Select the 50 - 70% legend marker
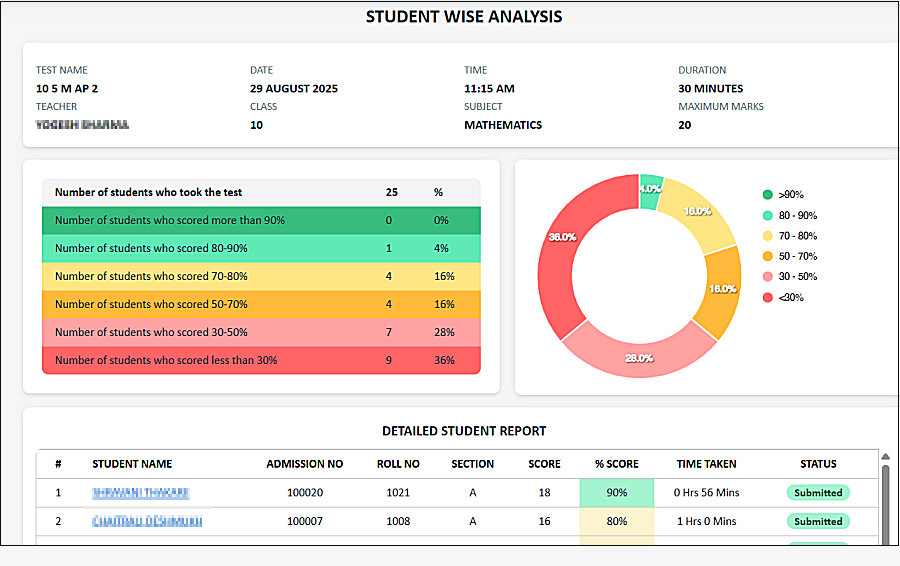 [x=768, y=257]
